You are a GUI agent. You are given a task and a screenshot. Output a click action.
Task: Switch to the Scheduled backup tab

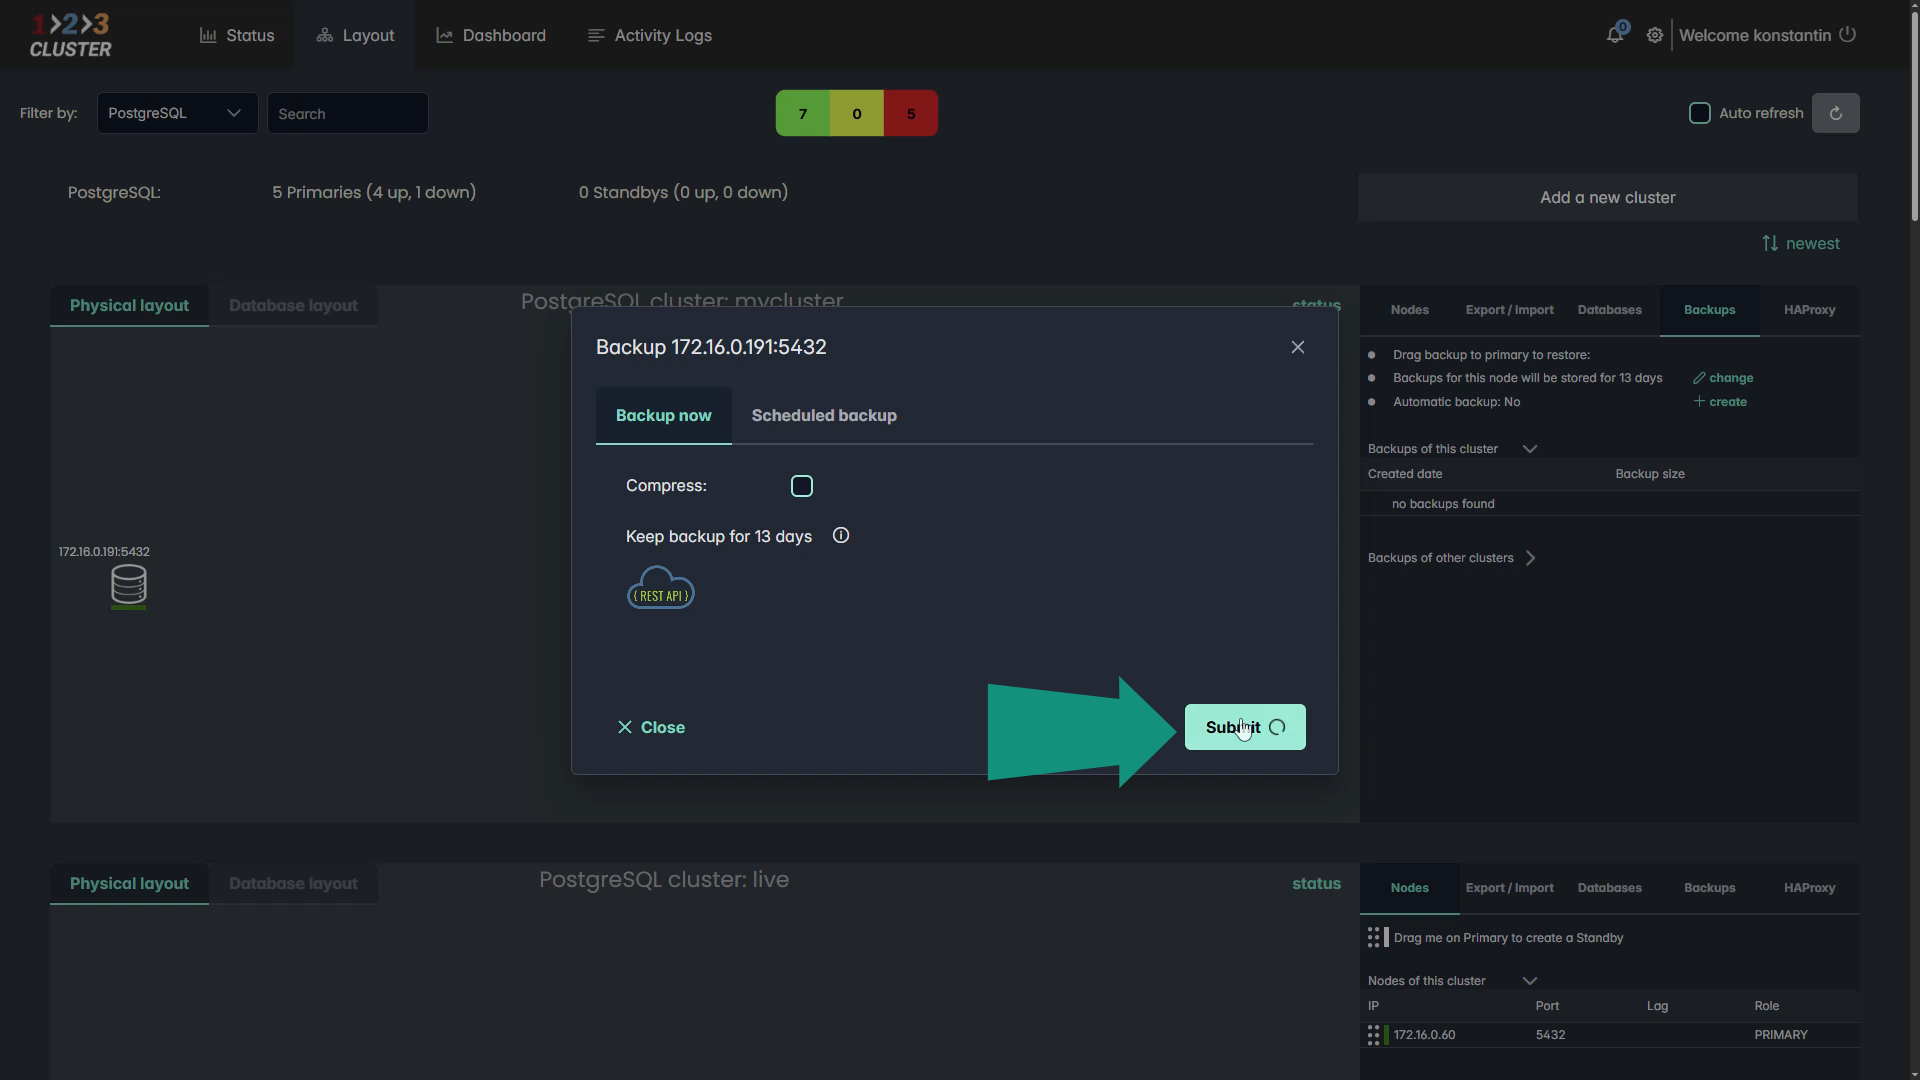coord(823,415)
